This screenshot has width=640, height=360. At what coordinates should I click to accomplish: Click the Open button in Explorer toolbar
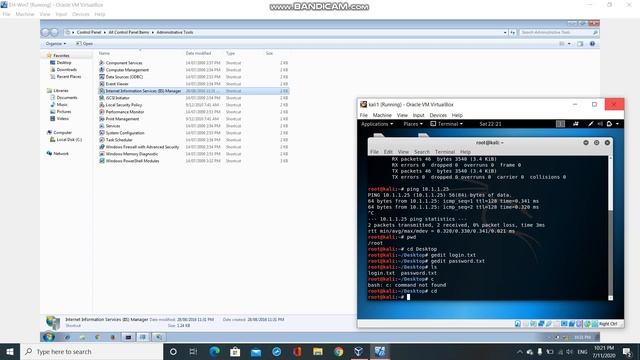85,44
